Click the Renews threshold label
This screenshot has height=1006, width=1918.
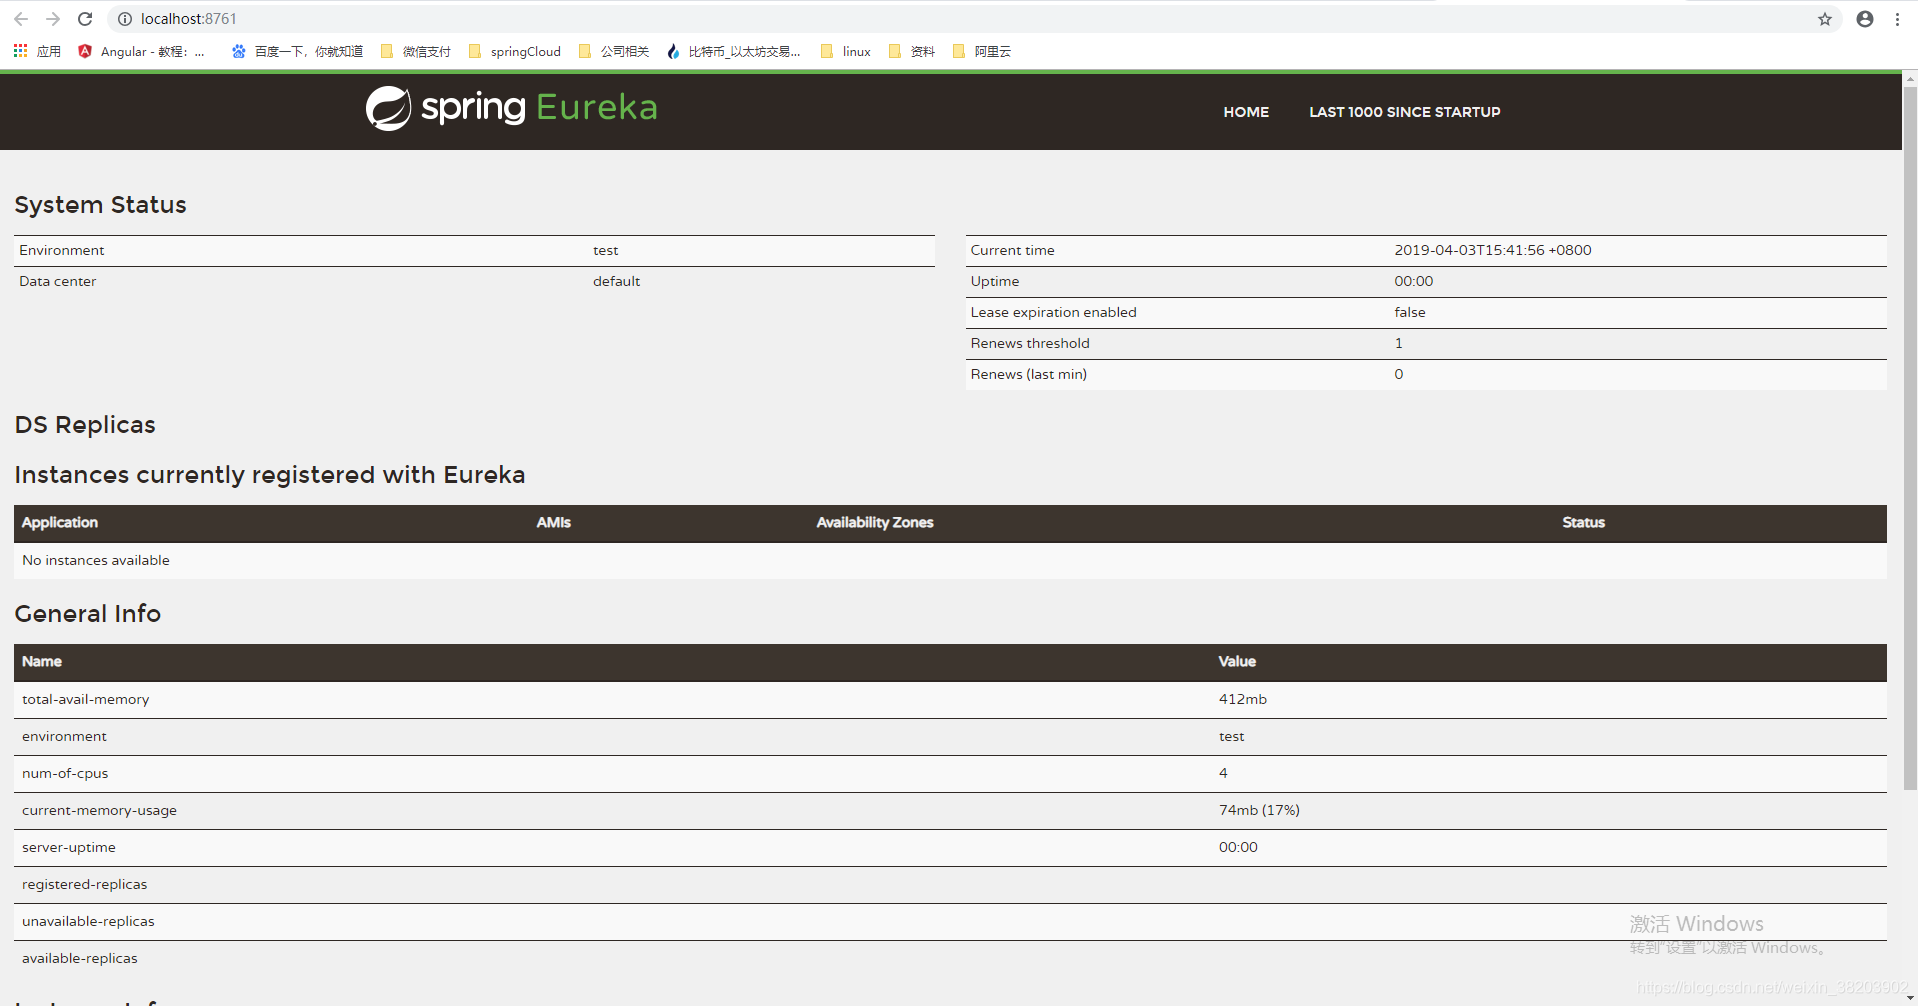(1030, 343)
